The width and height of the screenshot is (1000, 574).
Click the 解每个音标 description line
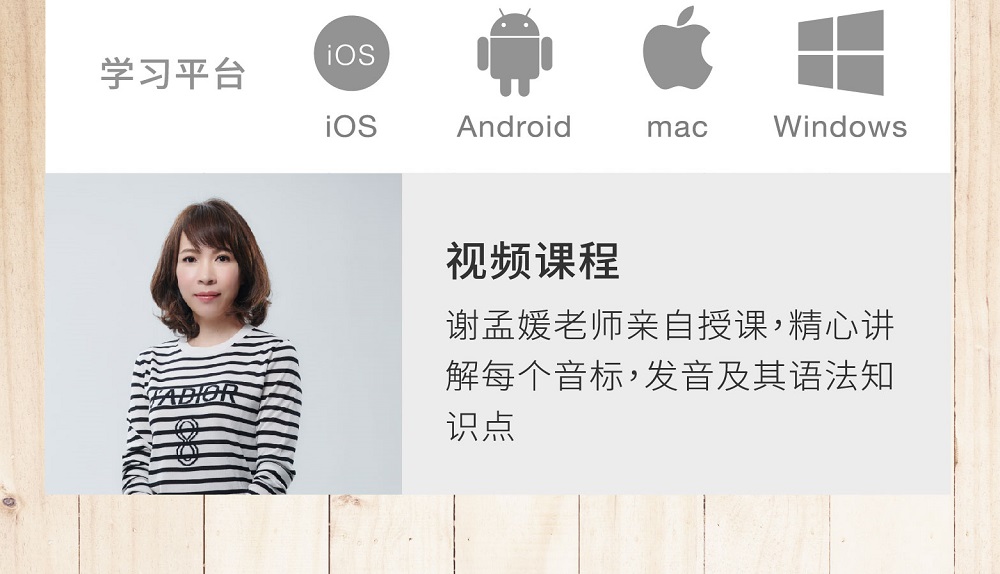pyautogui.click(x=670, y=375)
